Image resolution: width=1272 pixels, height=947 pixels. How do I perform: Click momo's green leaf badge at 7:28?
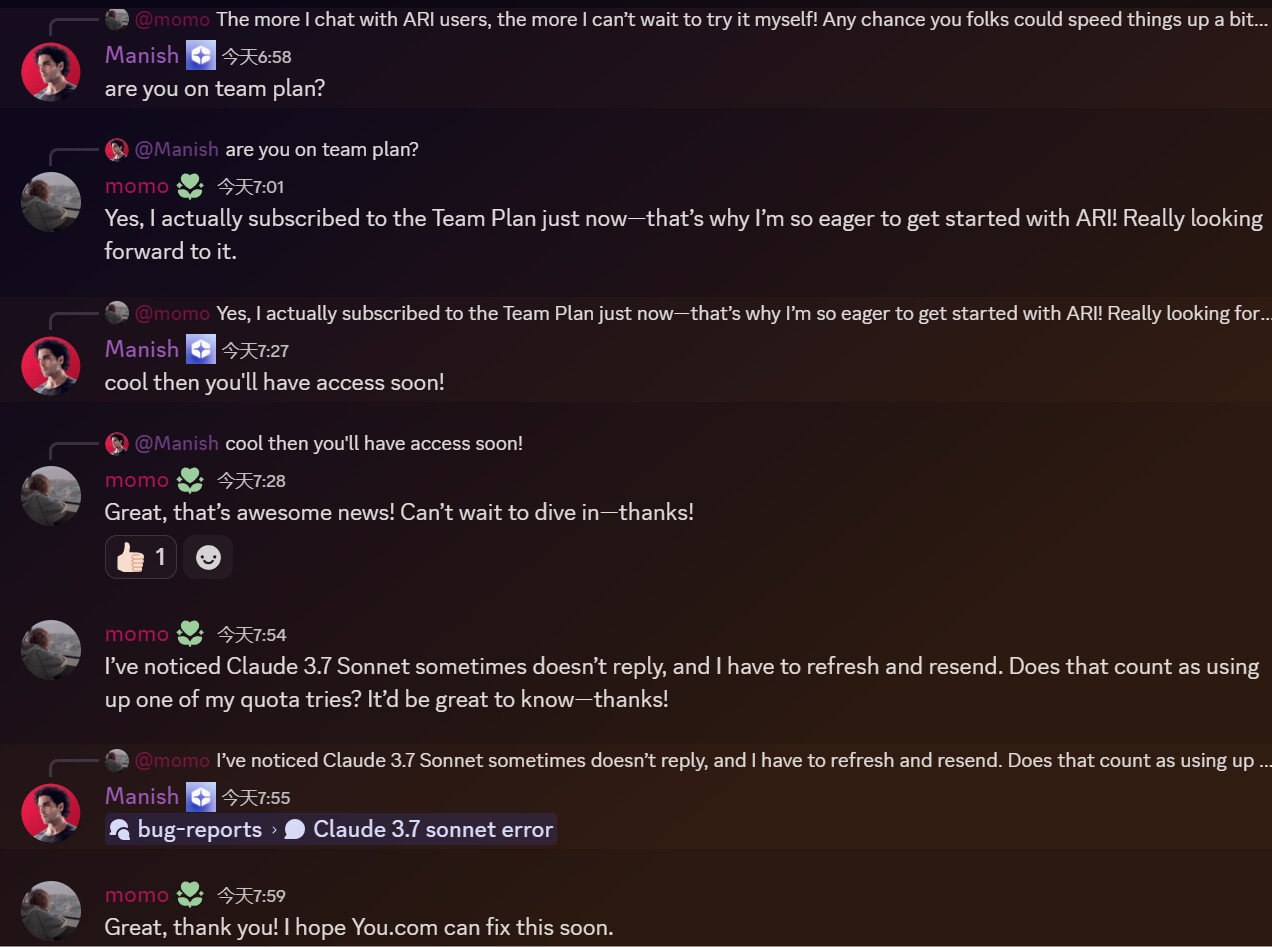point(190,480)
